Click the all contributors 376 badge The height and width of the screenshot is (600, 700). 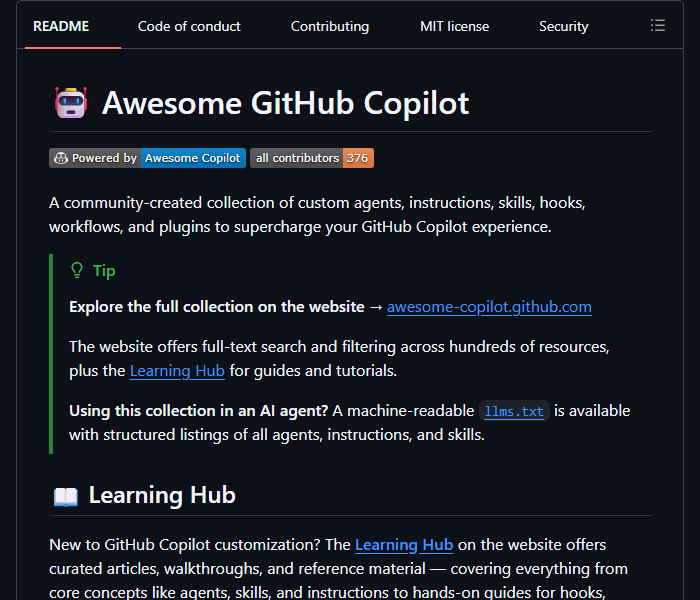[312, 158]
